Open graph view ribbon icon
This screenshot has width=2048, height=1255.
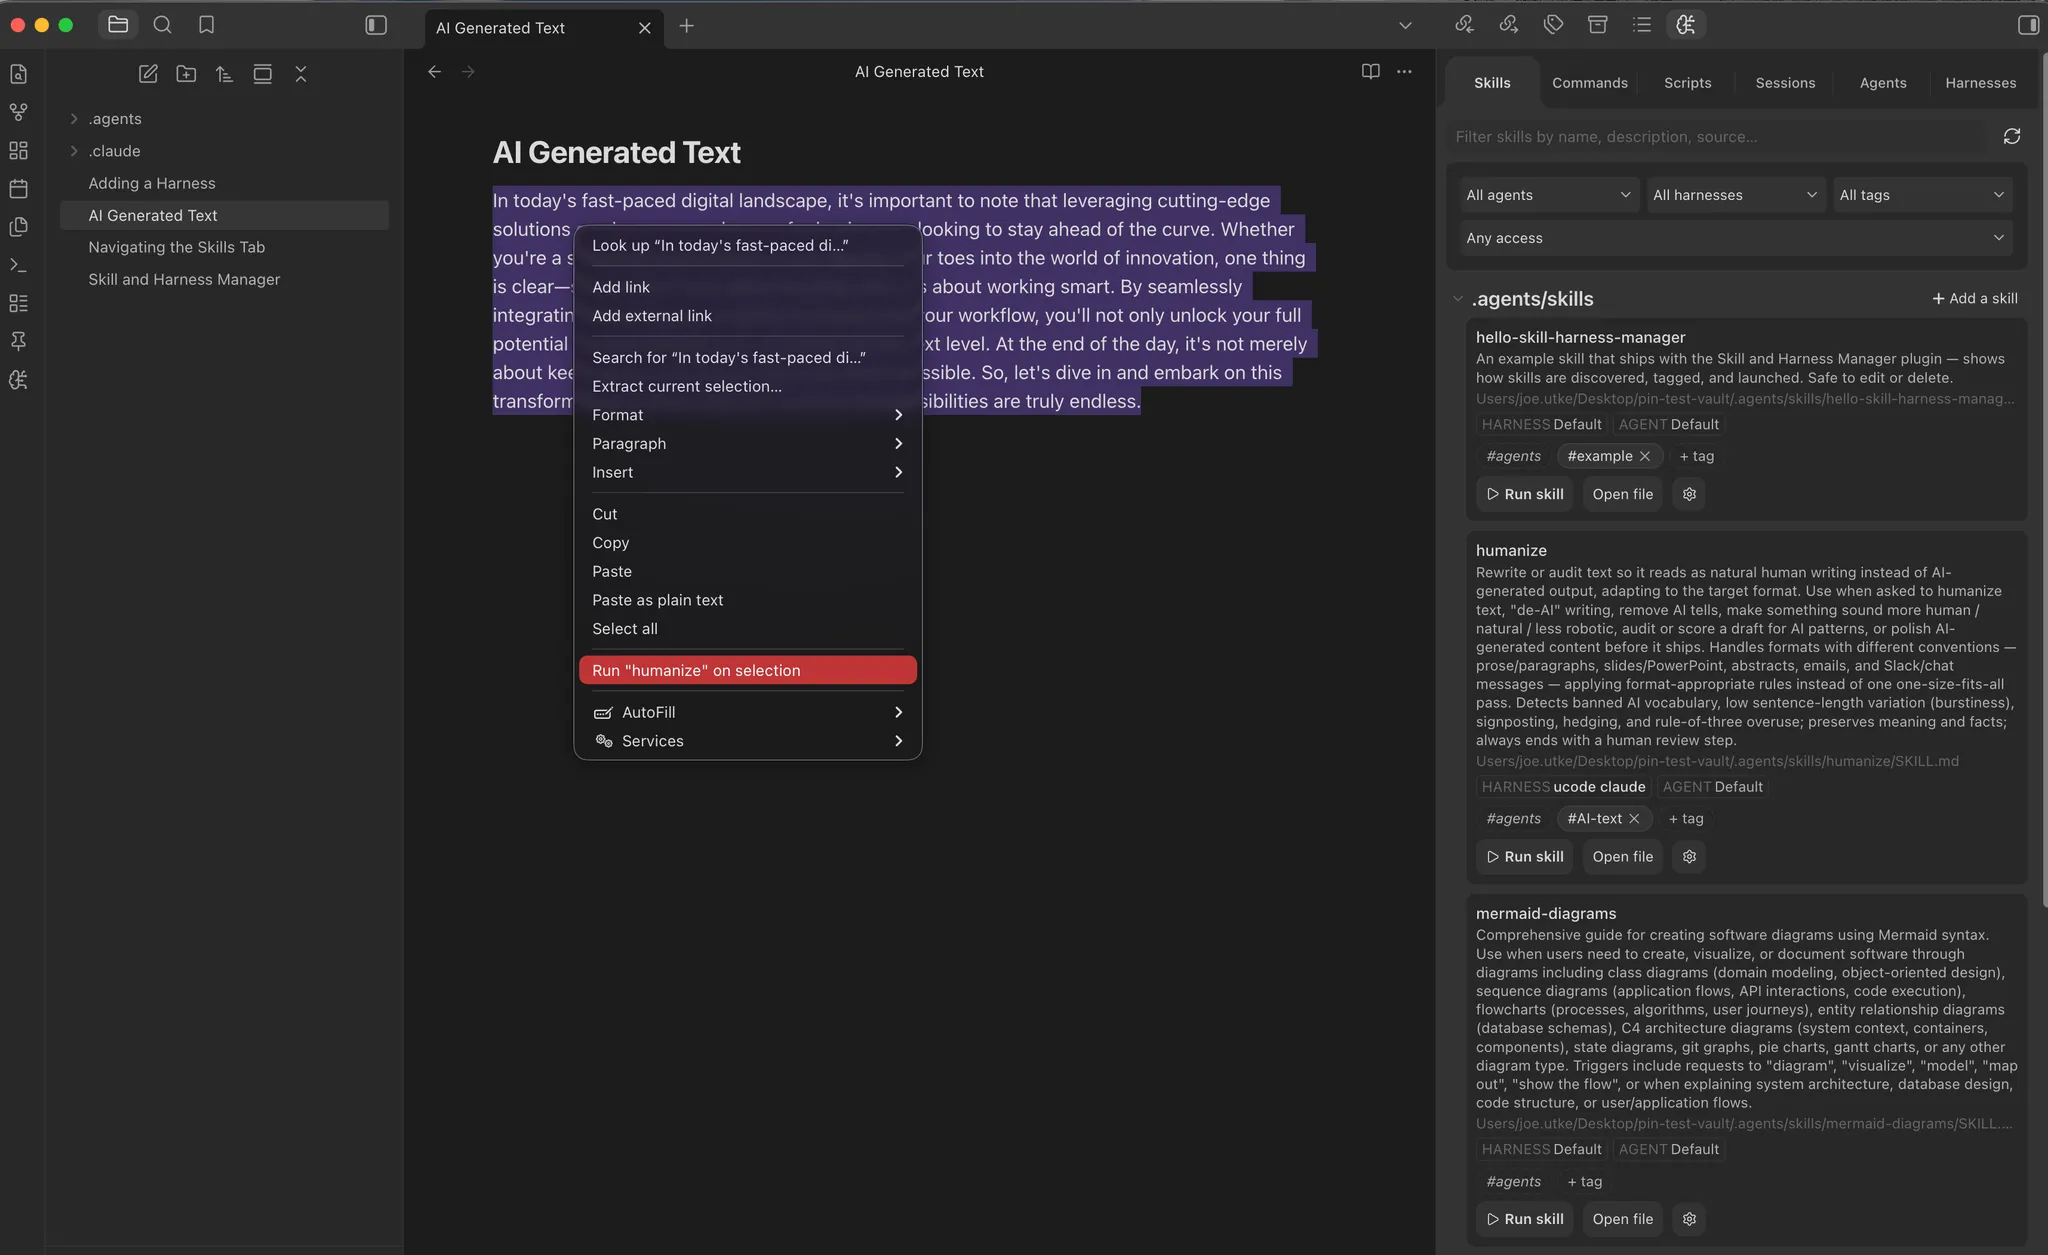18,112
